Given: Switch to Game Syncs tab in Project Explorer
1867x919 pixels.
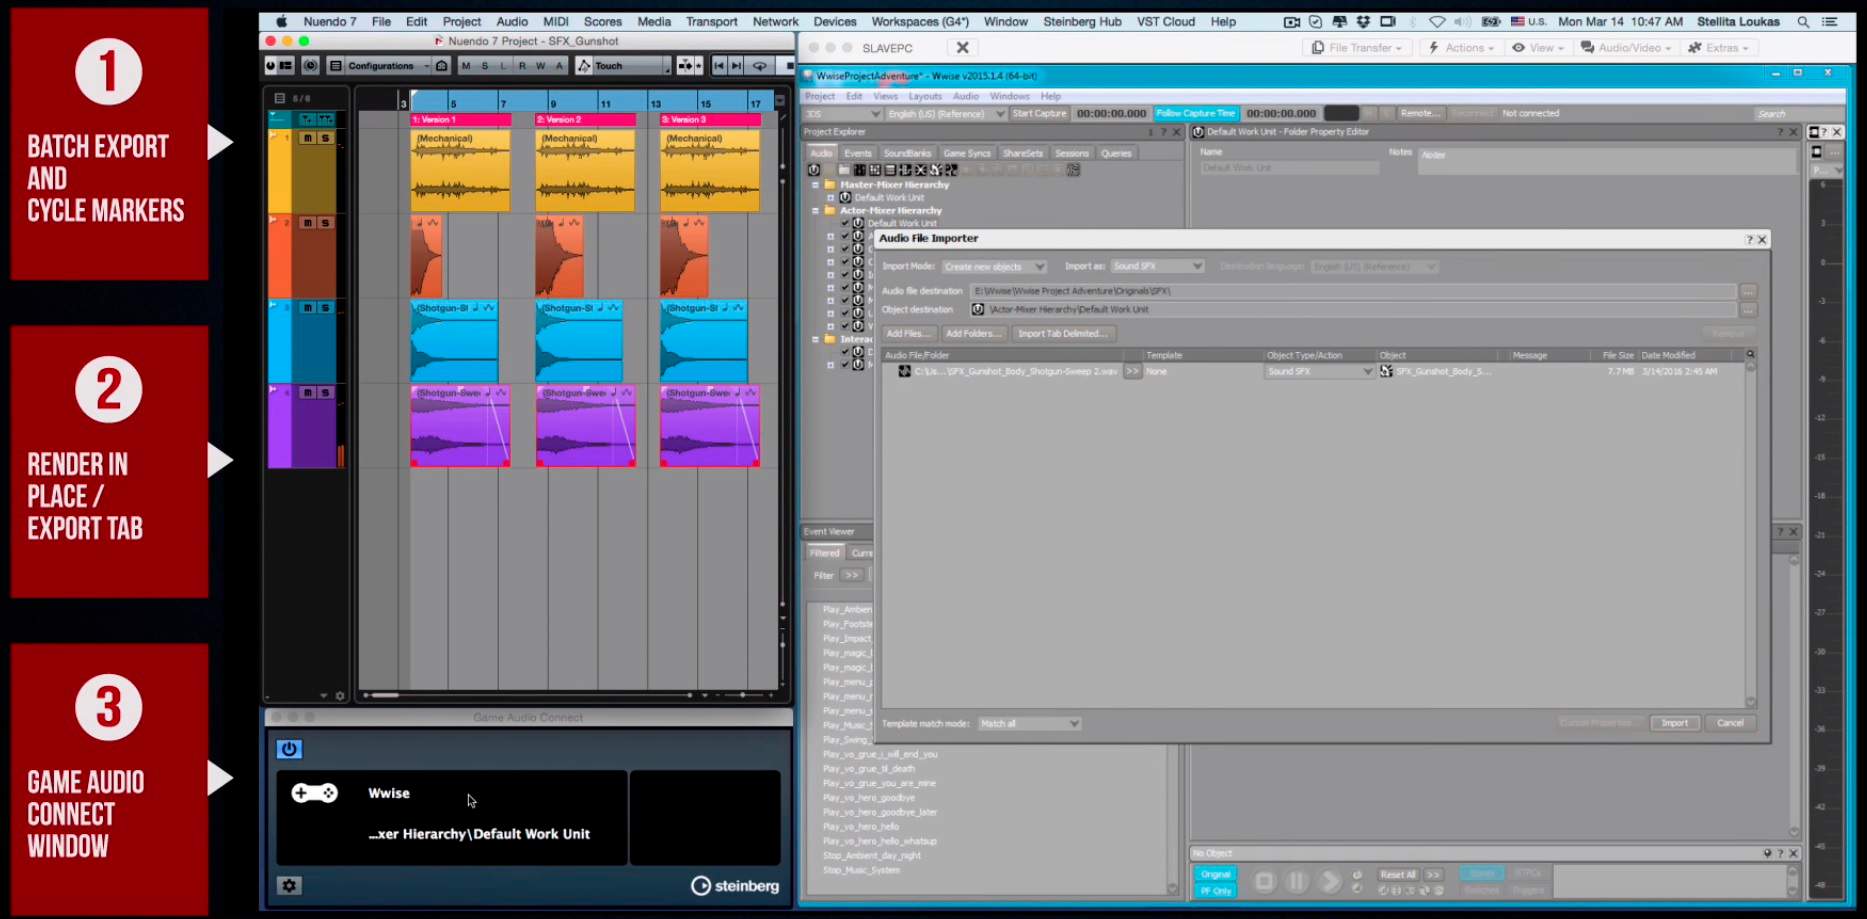Looking at the screenshot, I should pyautogui.click(x=967, y=153).
